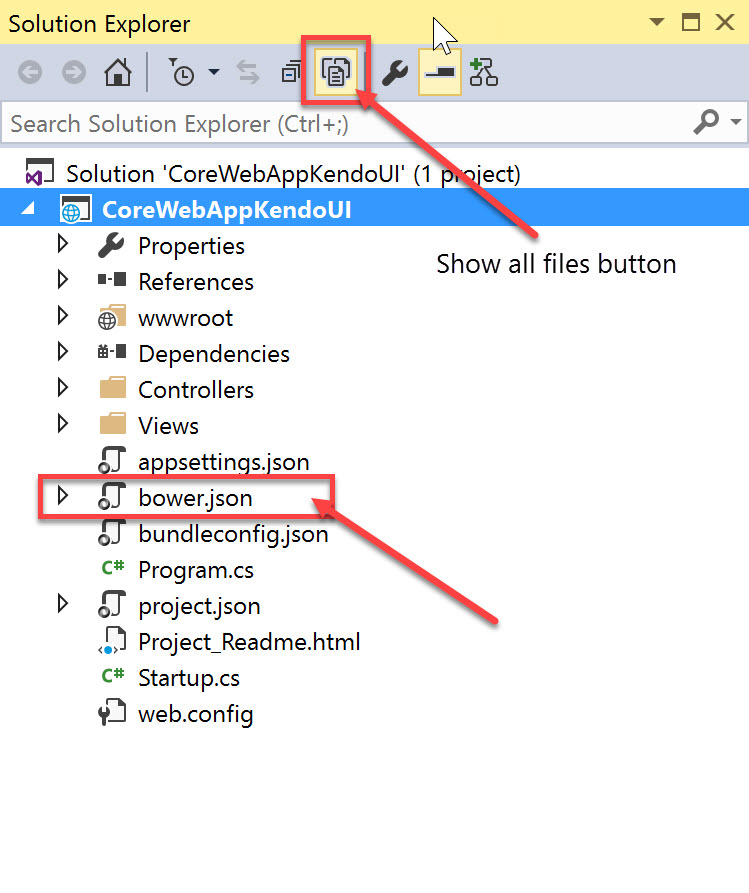Expand the Views folder

click(x=63, y=424)
